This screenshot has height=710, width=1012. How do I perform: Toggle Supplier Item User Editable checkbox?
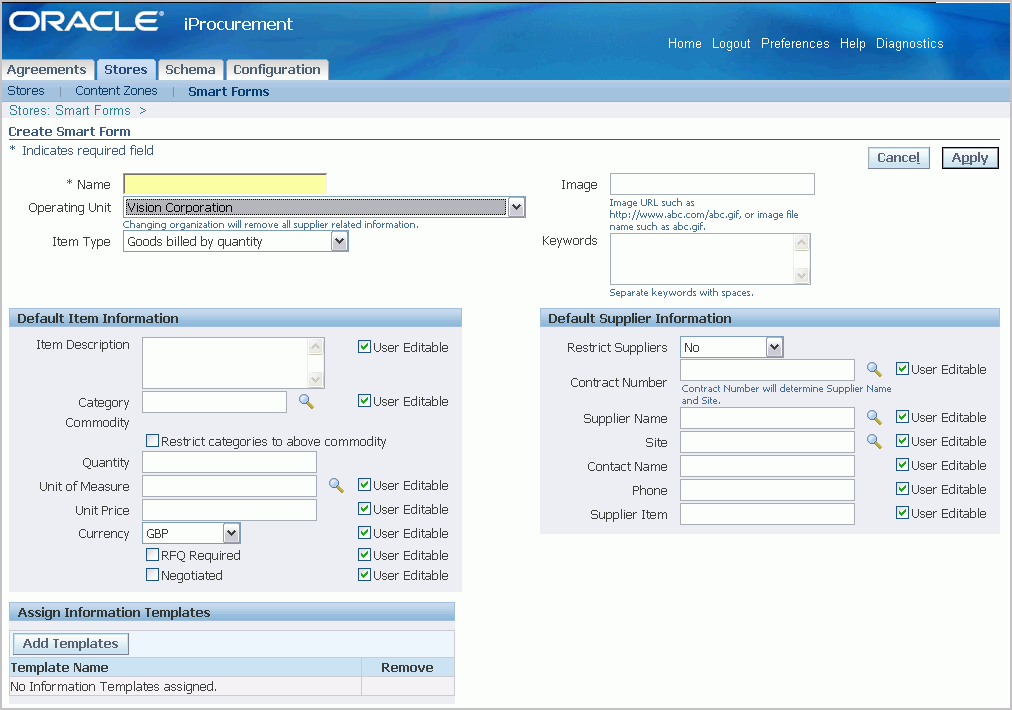click(902, 512)
